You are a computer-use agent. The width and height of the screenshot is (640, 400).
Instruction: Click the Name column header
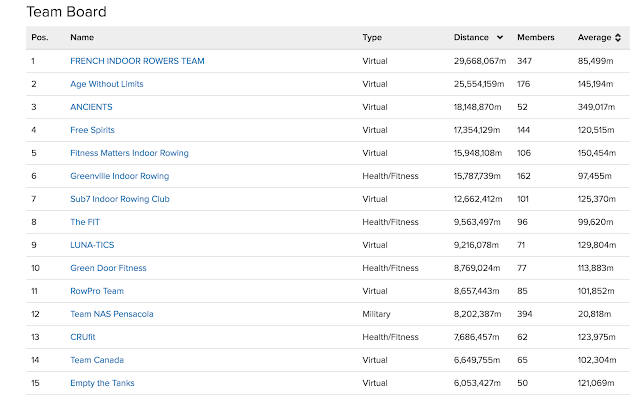coord(82,38)
